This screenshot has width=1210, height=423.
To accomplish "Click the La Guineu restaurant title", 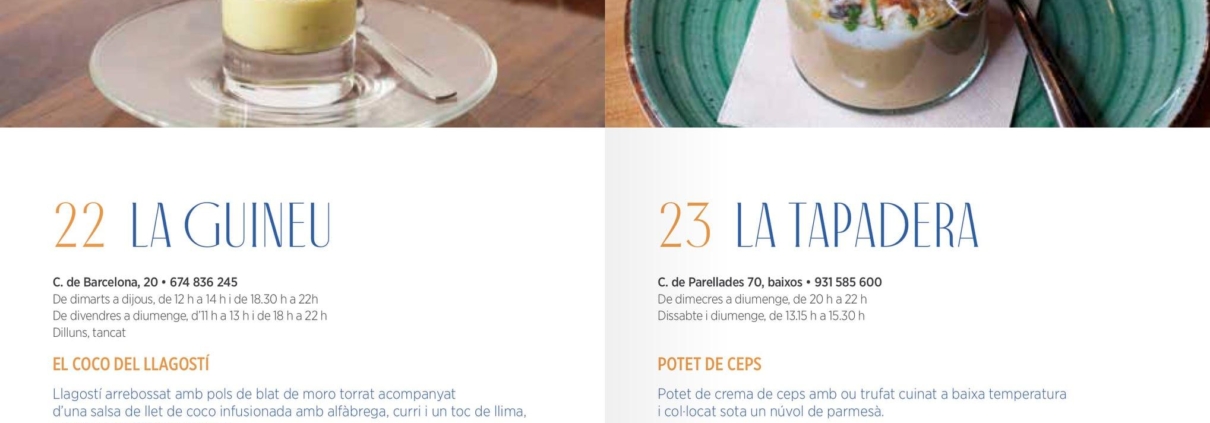I will [230, 225].
